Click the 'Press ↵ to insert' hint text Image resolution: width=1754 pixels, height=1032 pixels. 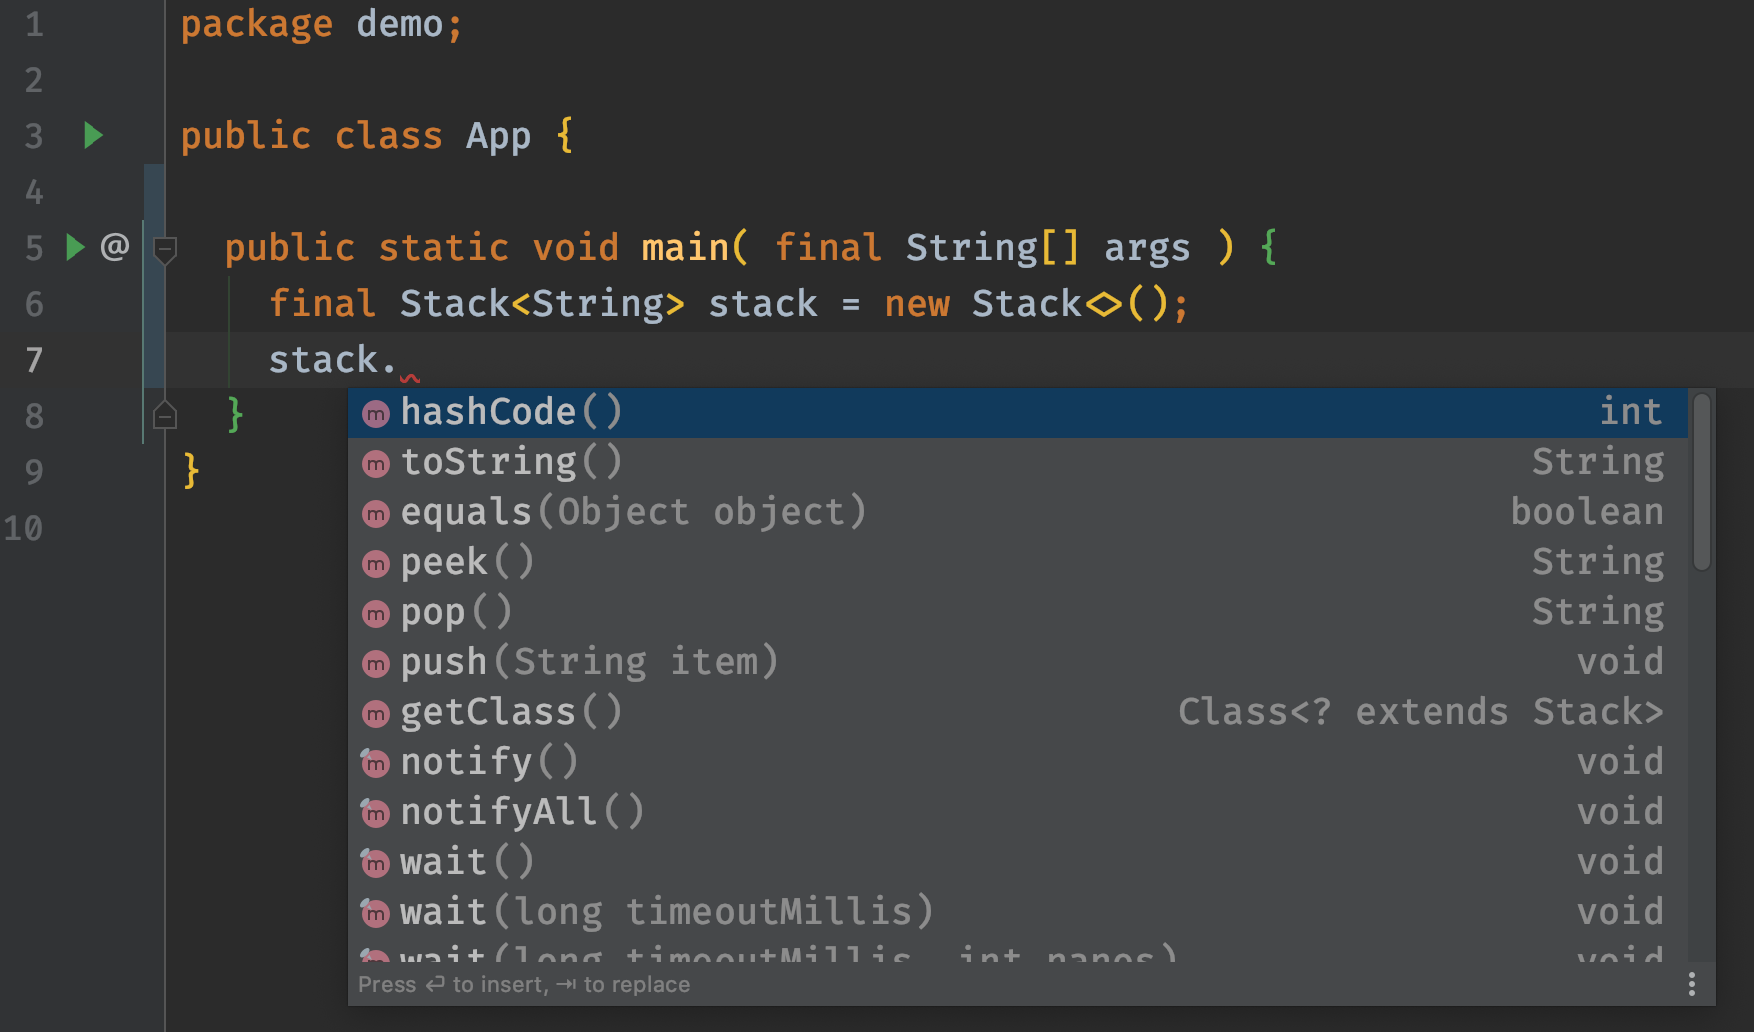click(x=453, y=985)
